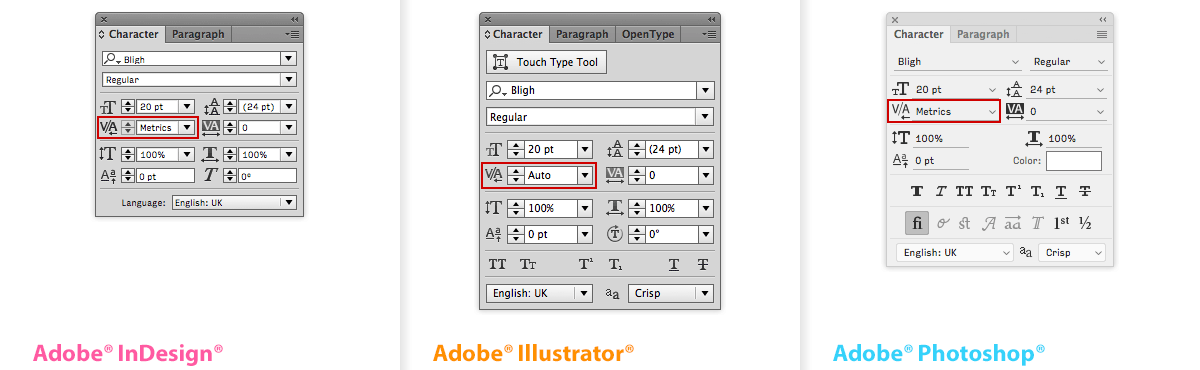This screenshot has height=370, width=1200.
Task: Click the Superscript icon in Illustrator
Action: pos(585,265)
